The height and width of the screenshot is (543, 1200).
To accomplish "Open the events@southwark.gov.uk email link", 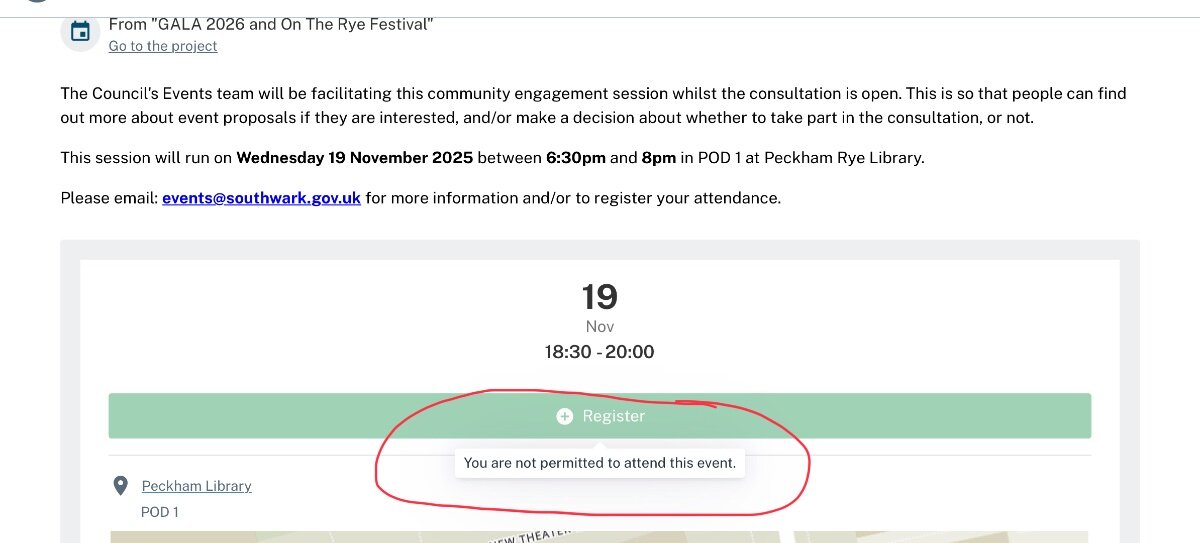I will 261,198.
